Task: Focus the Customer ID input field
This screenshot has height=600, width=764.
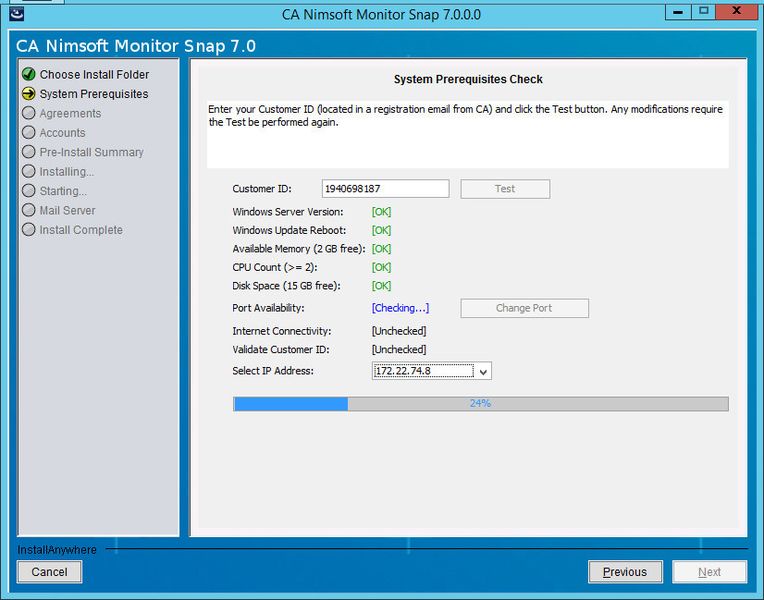Action: pos(385,189)
